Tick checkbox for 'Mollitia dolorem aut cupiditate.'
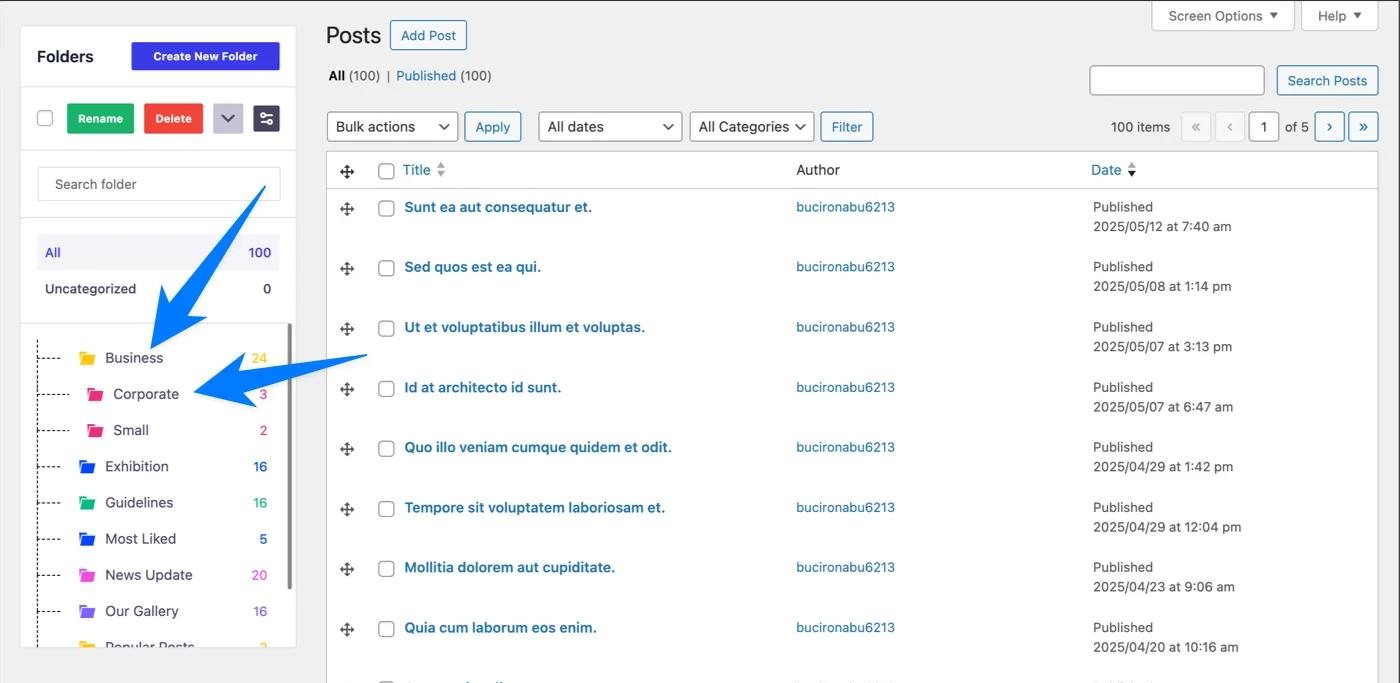This screenshot has width=1400, height=683. tap(386, 568)
